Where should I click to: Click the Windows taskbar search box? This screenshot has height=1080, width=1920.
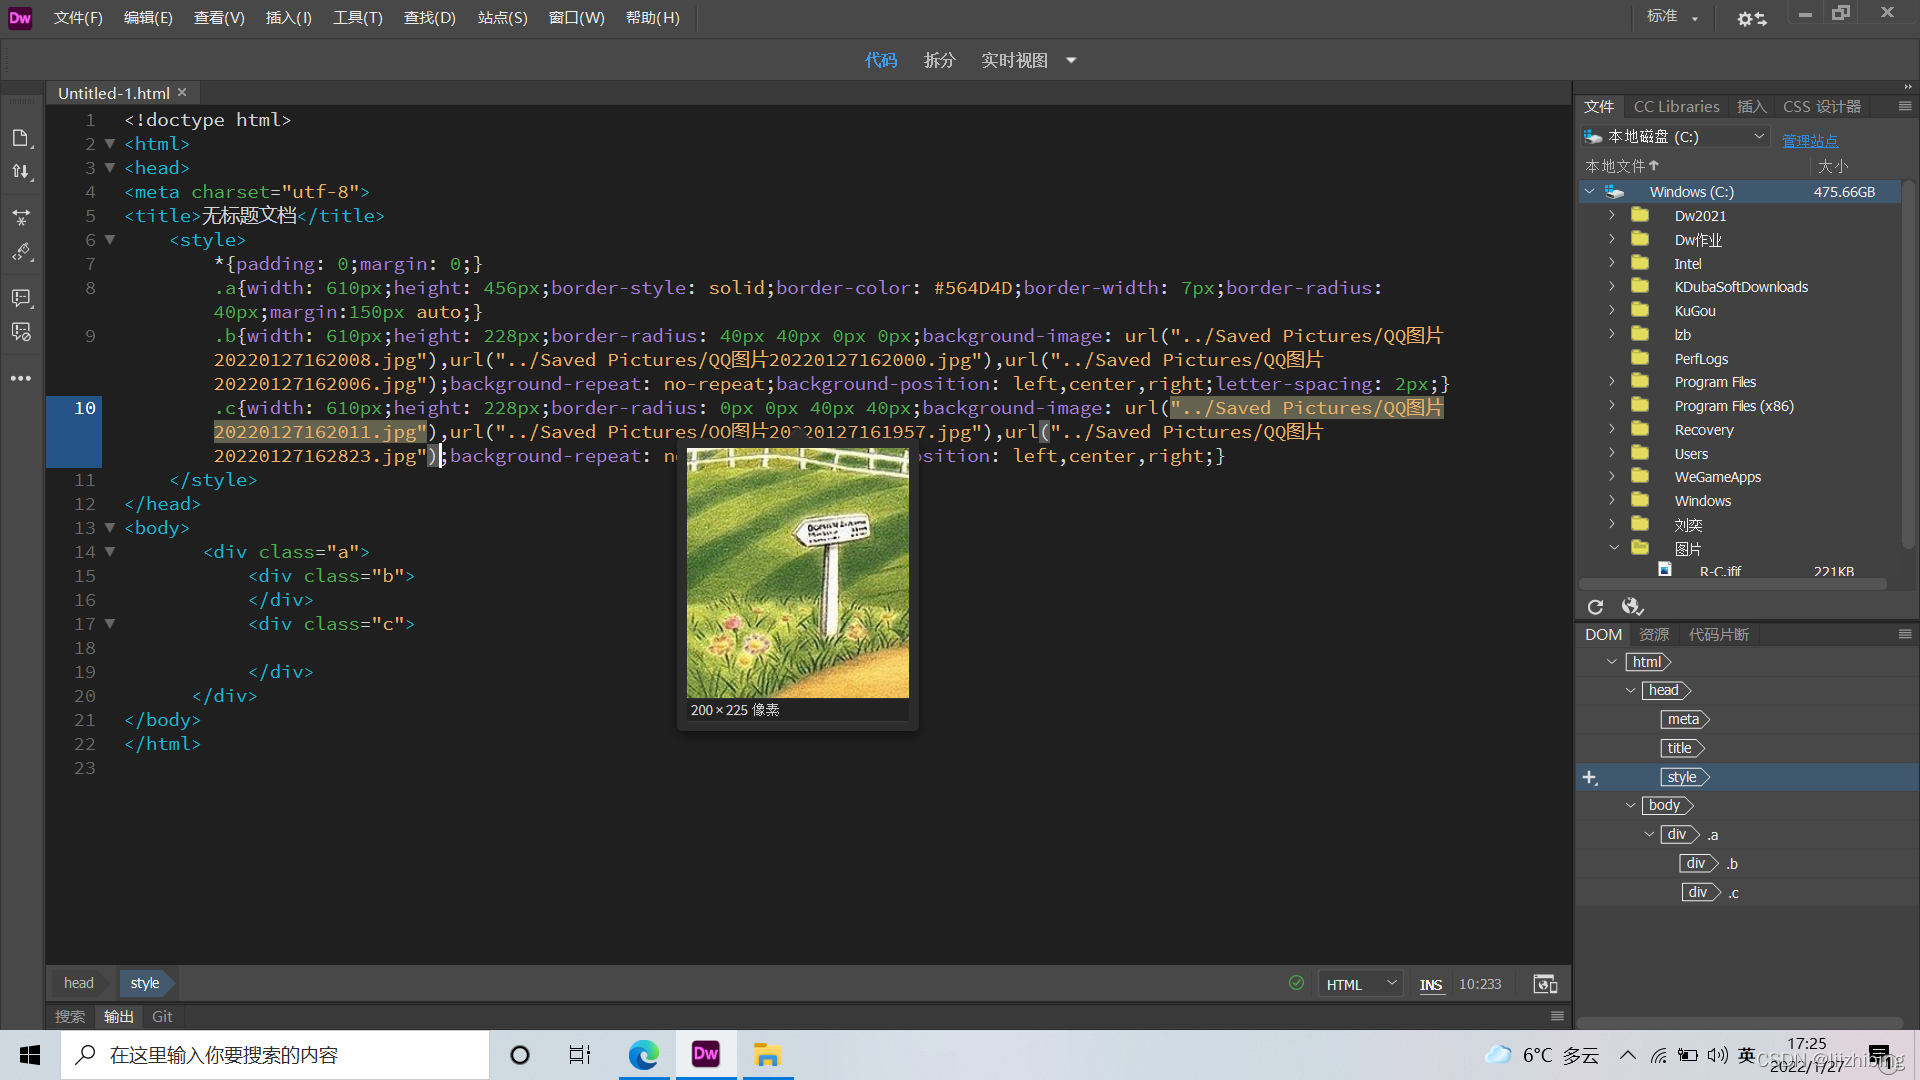(x=275, y=1055)
